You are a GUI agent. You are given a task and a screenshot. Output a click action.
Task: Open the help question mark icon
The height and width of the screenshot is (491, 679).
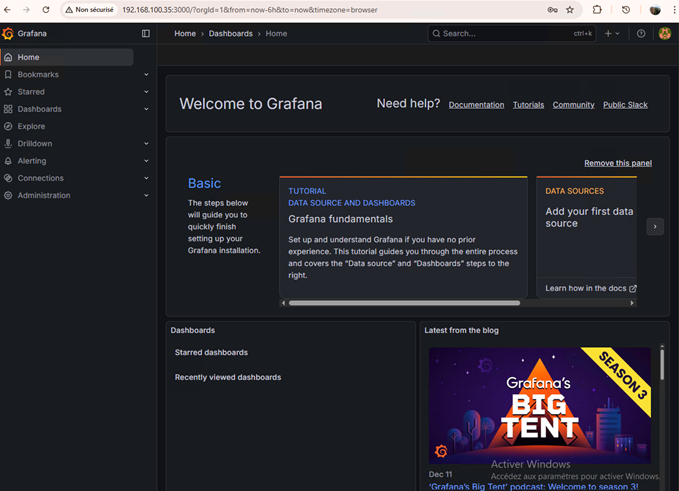point(641,33)
